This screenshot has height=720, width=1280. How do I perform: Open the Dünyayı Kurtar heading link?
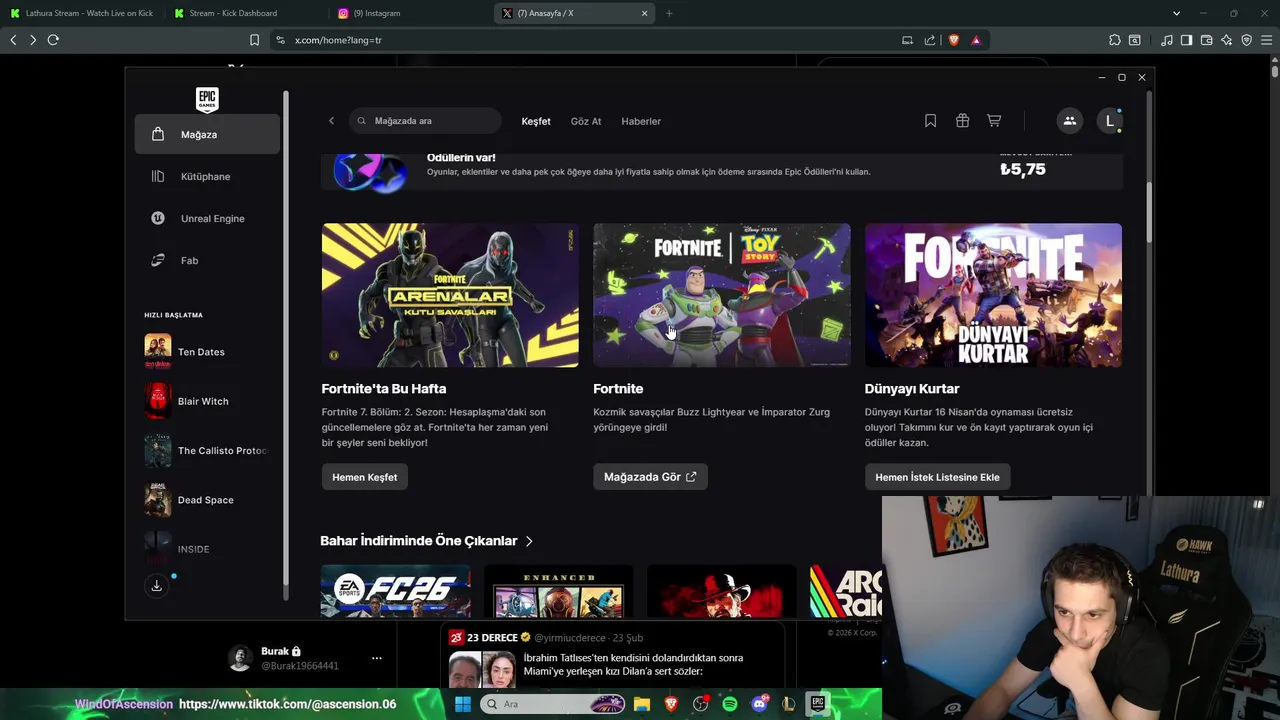click(912, 389)
